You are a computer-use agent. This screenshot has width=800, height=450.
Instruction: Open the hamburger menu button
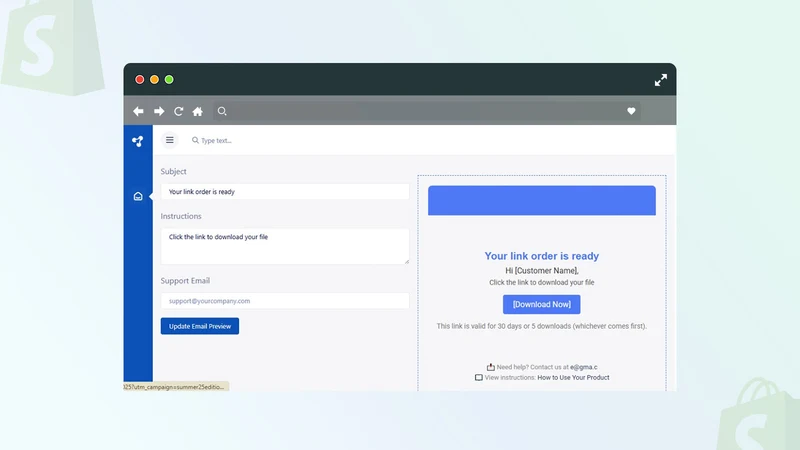(x=170, y=140)
